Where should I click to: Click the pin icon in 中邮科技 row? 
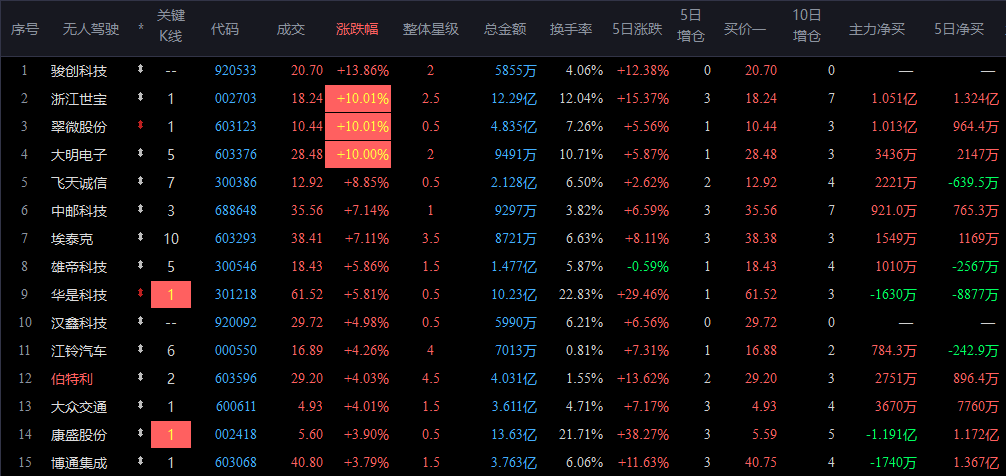click(x=141, y=210)
